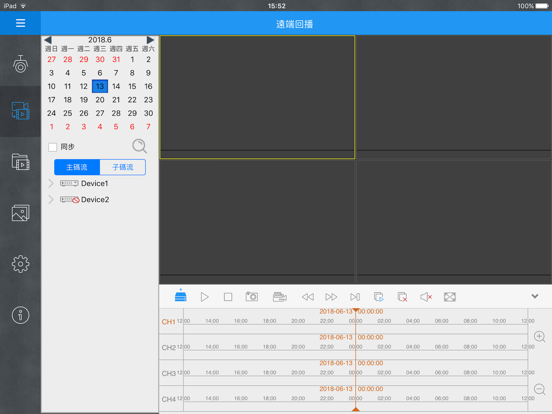Open image gallery sidebar icon
This screenshot has width=552, height=414.
click(x=20, y=213)
